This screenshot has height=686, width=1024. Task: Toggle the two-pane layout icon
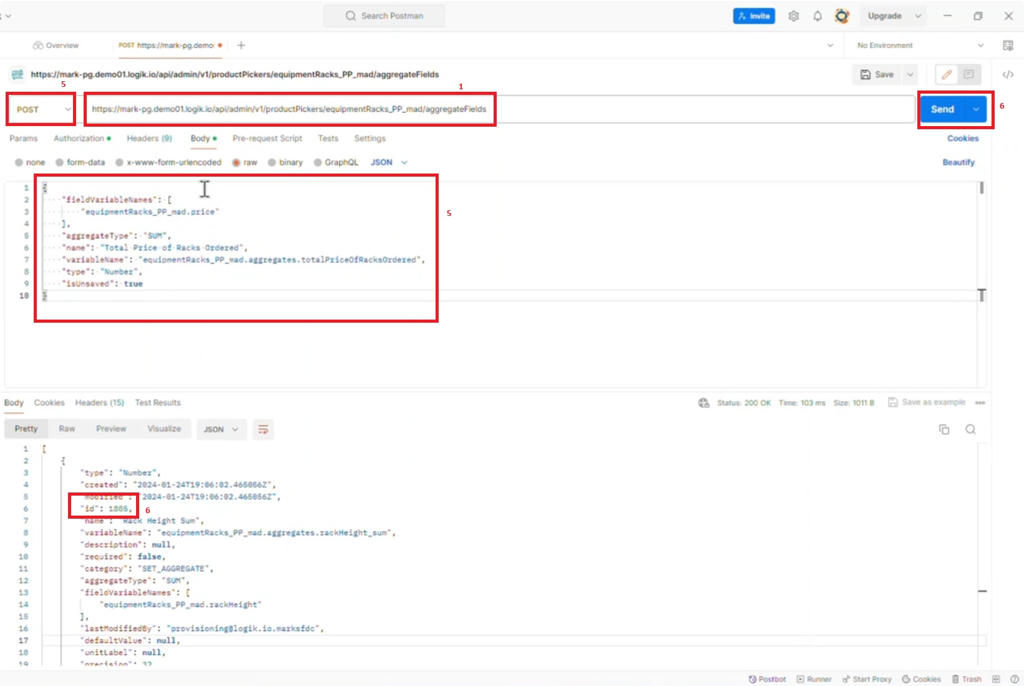(x=996, y=679)
